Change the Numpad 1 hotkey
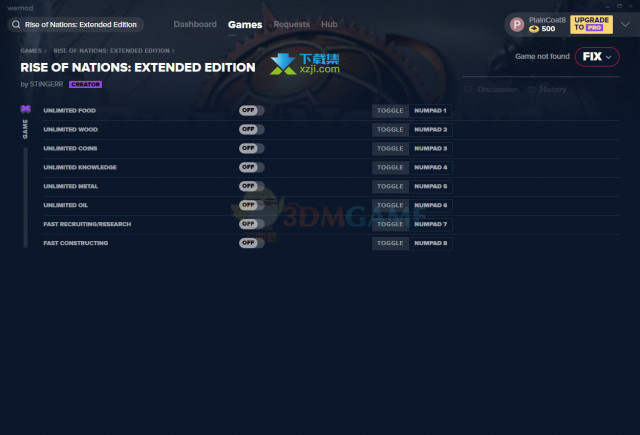Screen dimensions: 640x435 point(431,111)
